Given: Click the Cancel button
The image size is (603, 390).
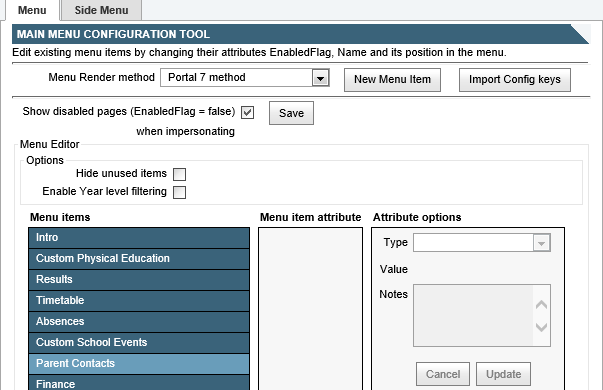Looking at the screenshot, I should (x=443, y=374).
